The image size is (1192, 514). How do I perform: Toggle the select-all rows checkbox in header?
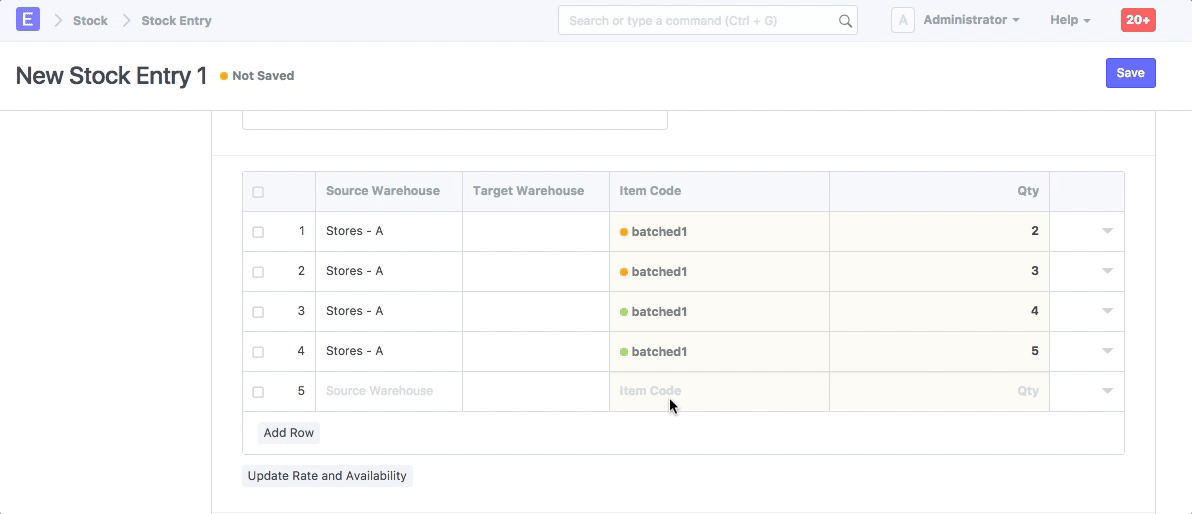click(x=258, y=192)
